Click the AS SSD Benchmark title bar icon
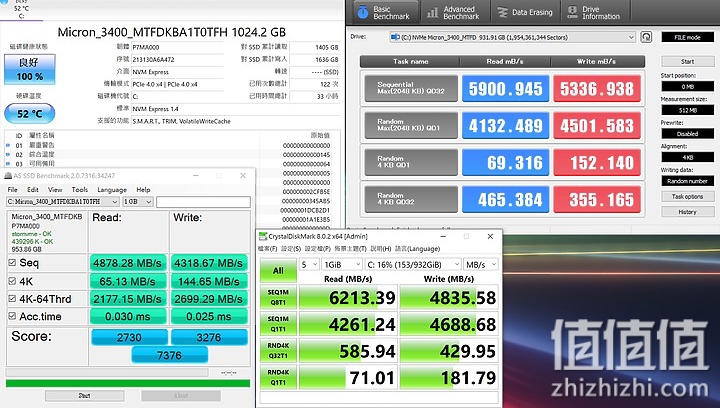Screen dimensions: 720x408 coord(8,175)
